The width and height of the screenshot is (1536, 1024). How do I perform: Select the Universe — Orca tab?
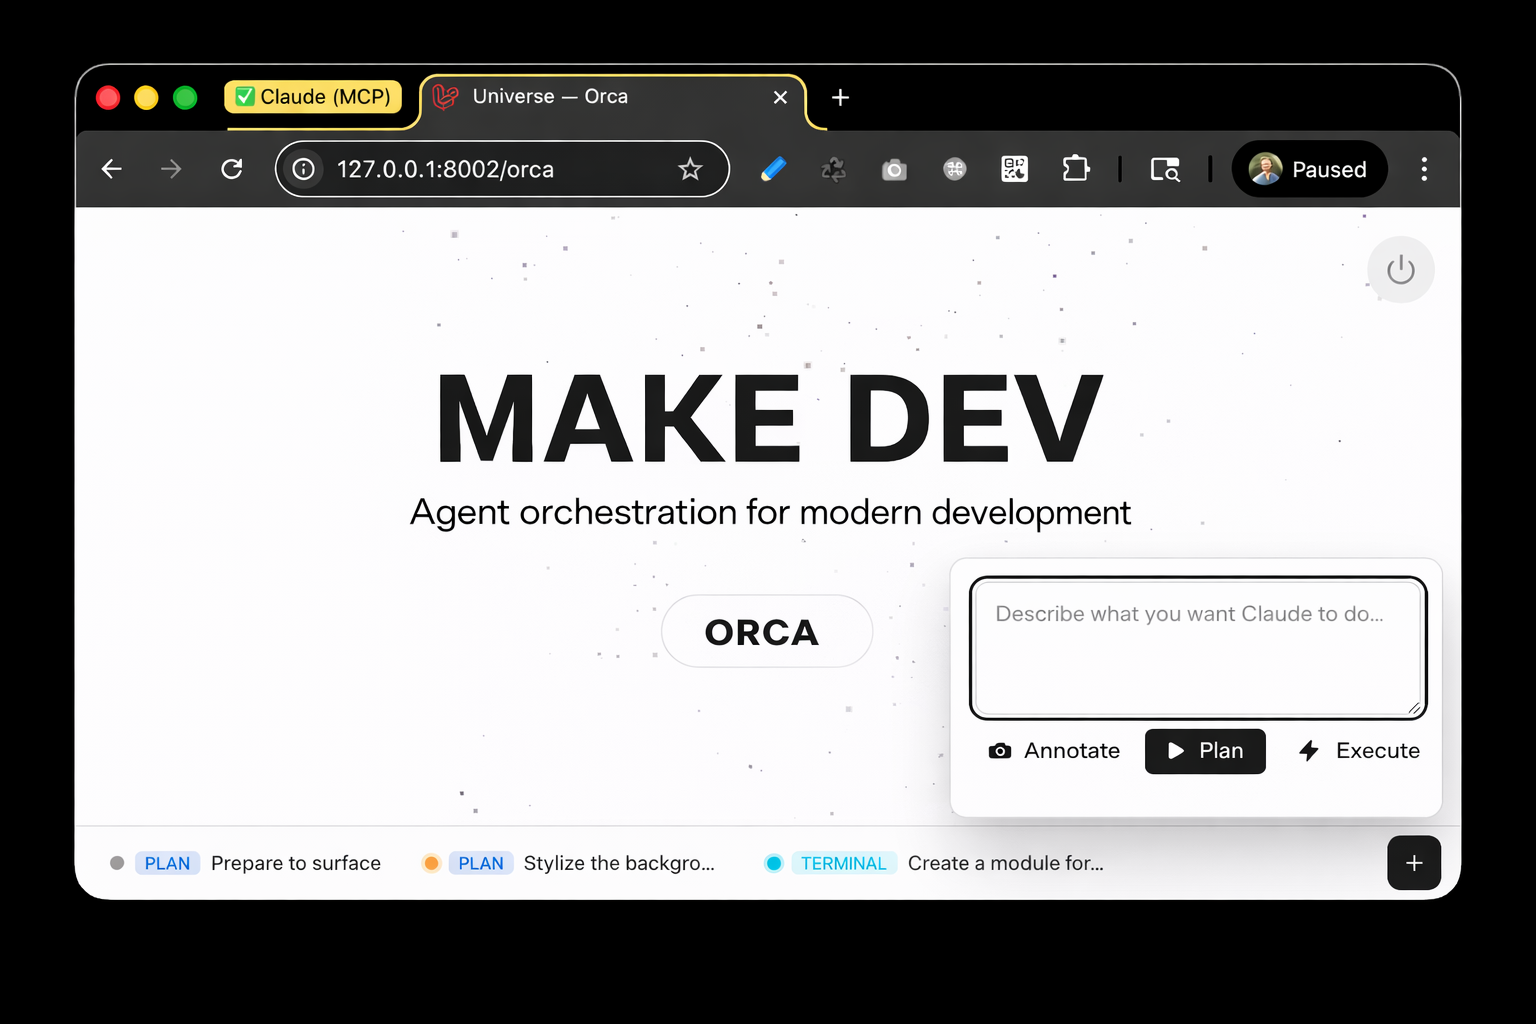549,96
